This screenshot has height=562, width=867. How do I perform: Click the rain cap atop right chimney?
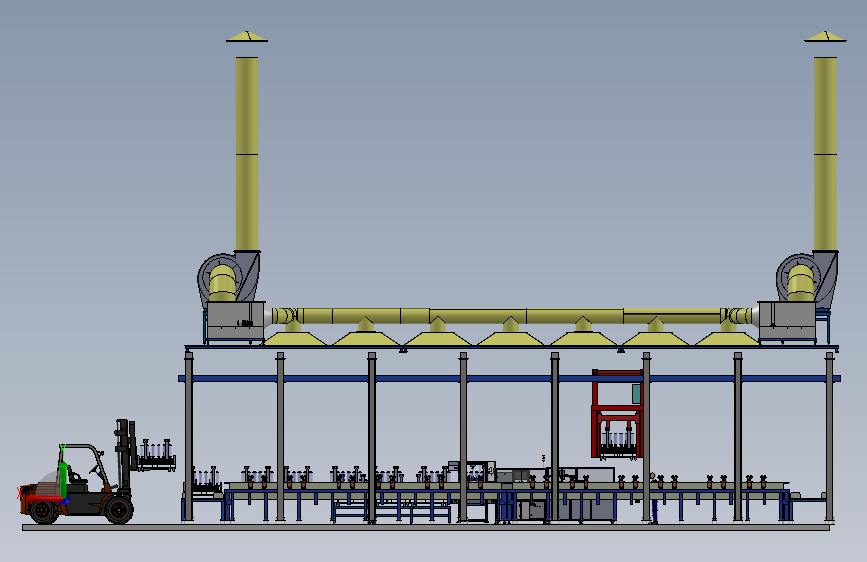(825, 37)
